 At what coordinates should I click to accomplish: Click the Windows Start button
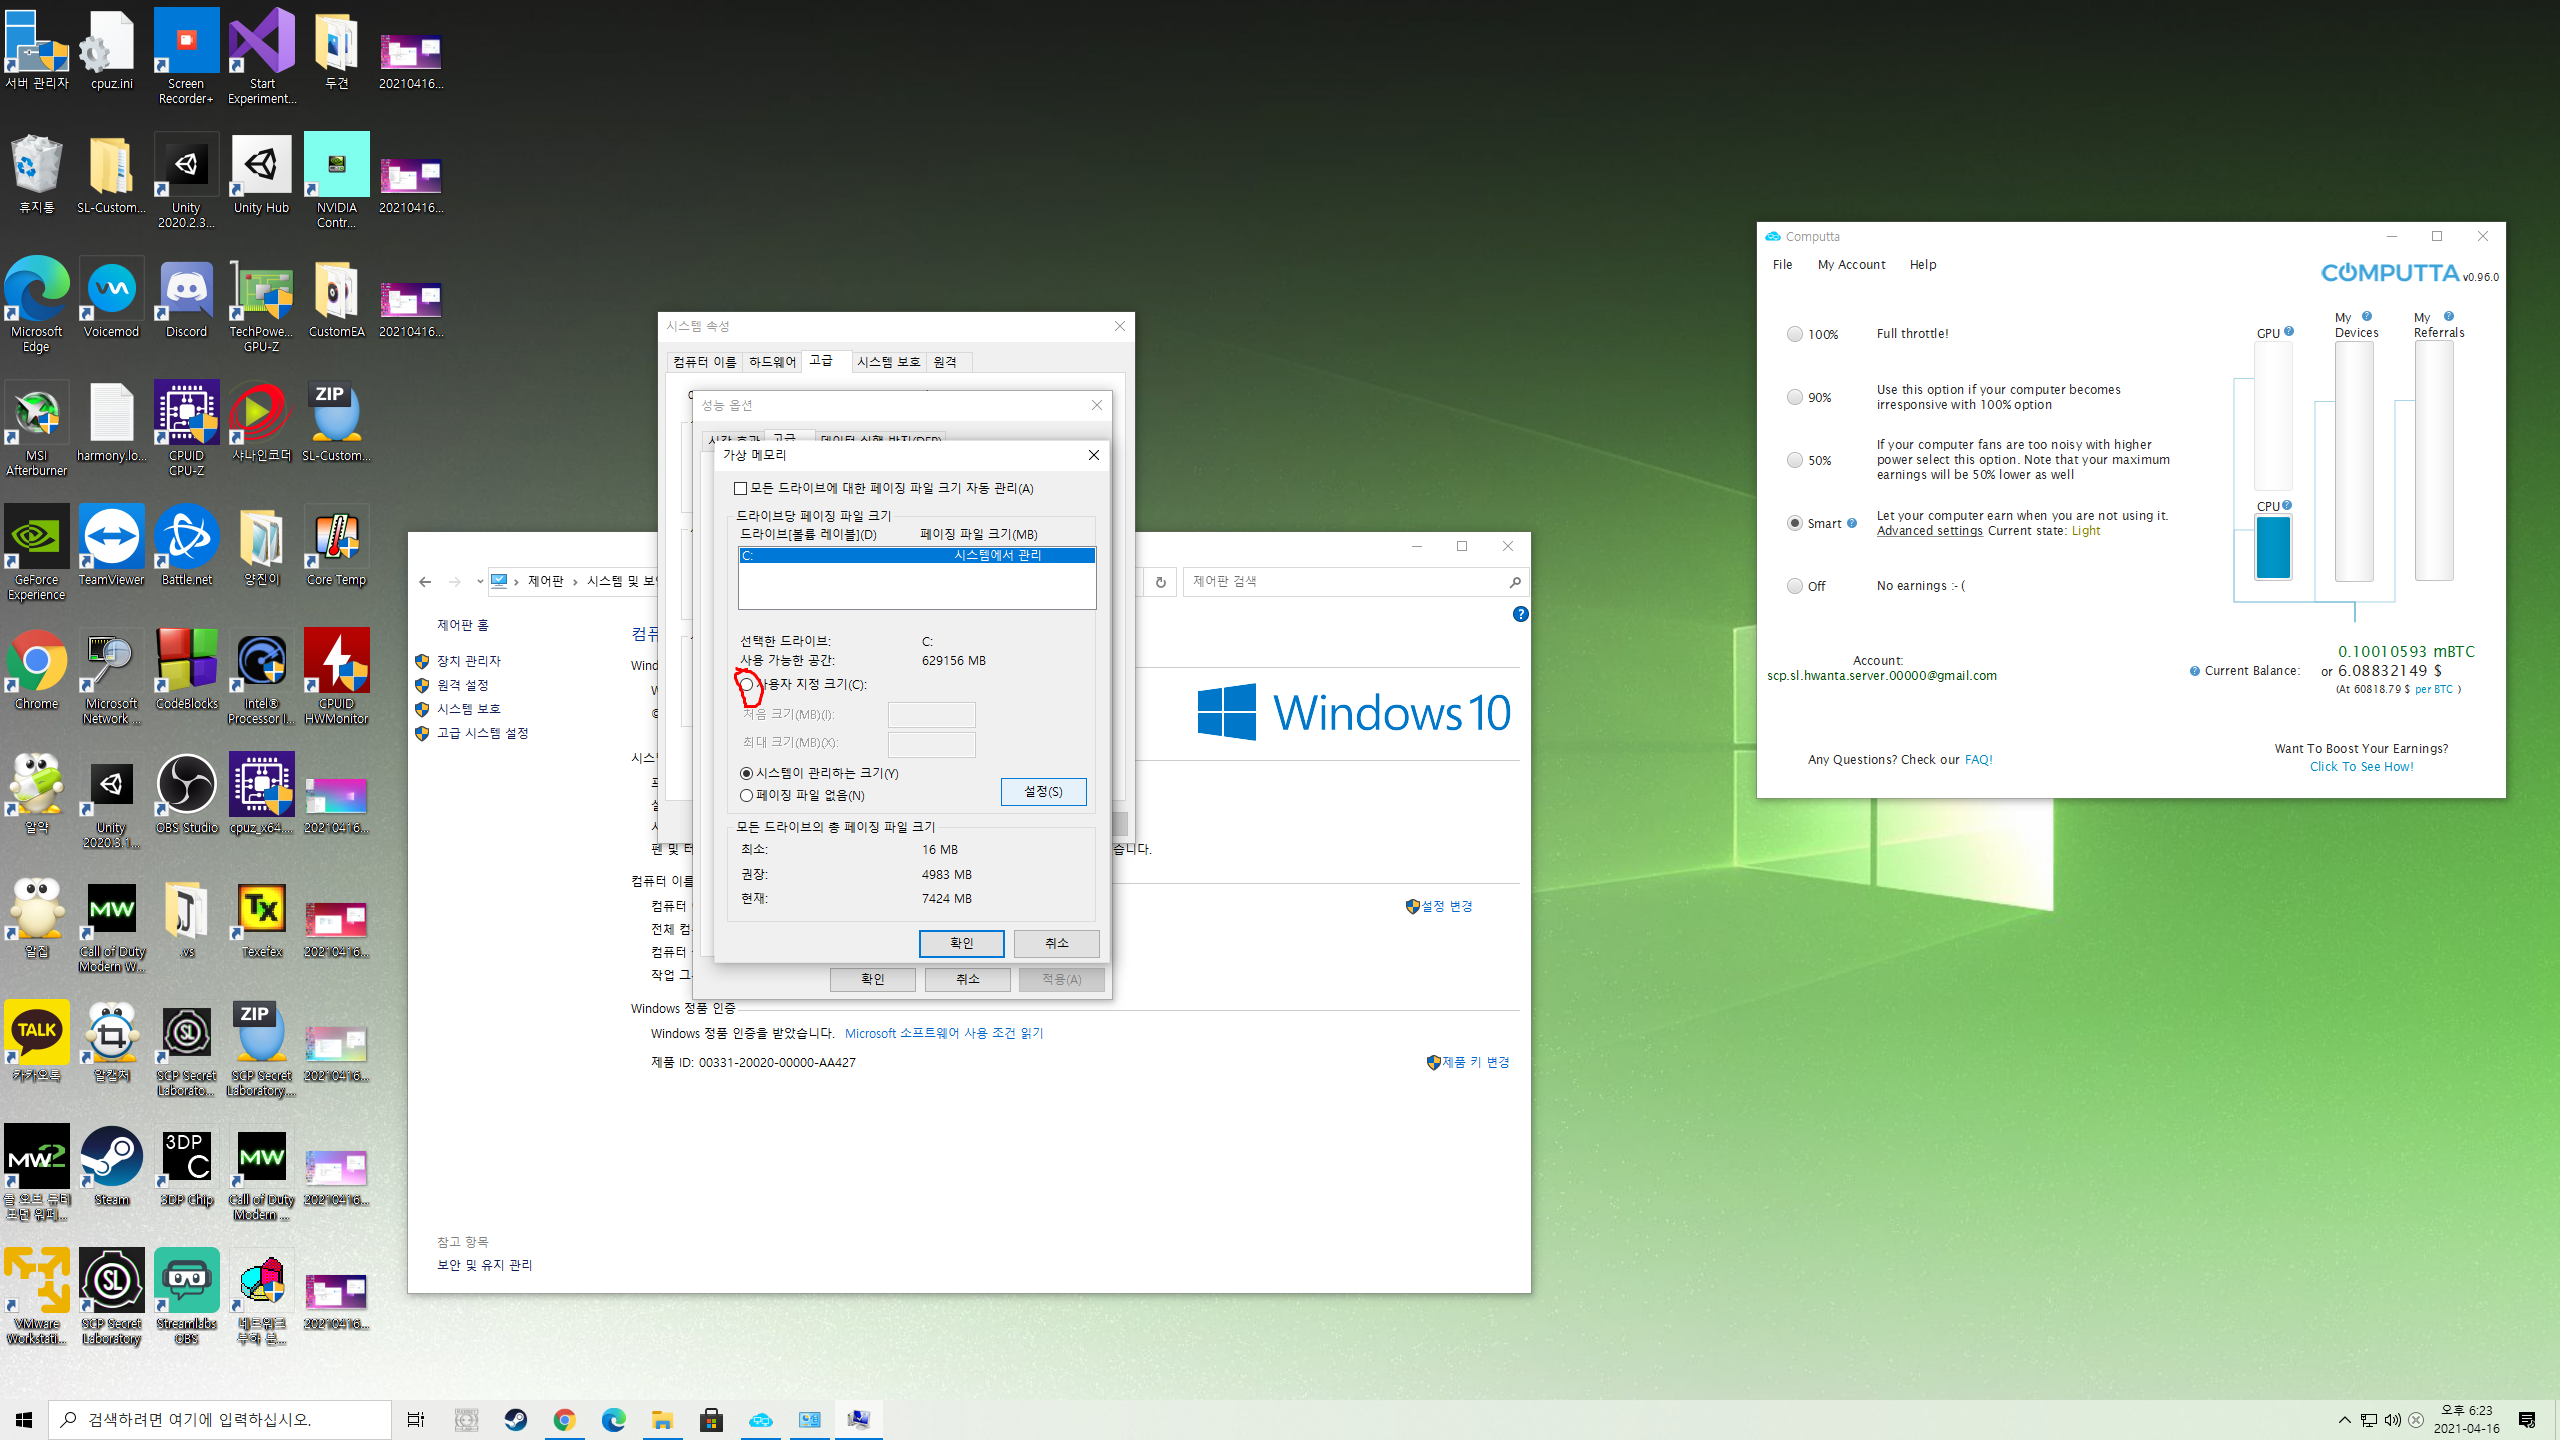point(24,1419)
